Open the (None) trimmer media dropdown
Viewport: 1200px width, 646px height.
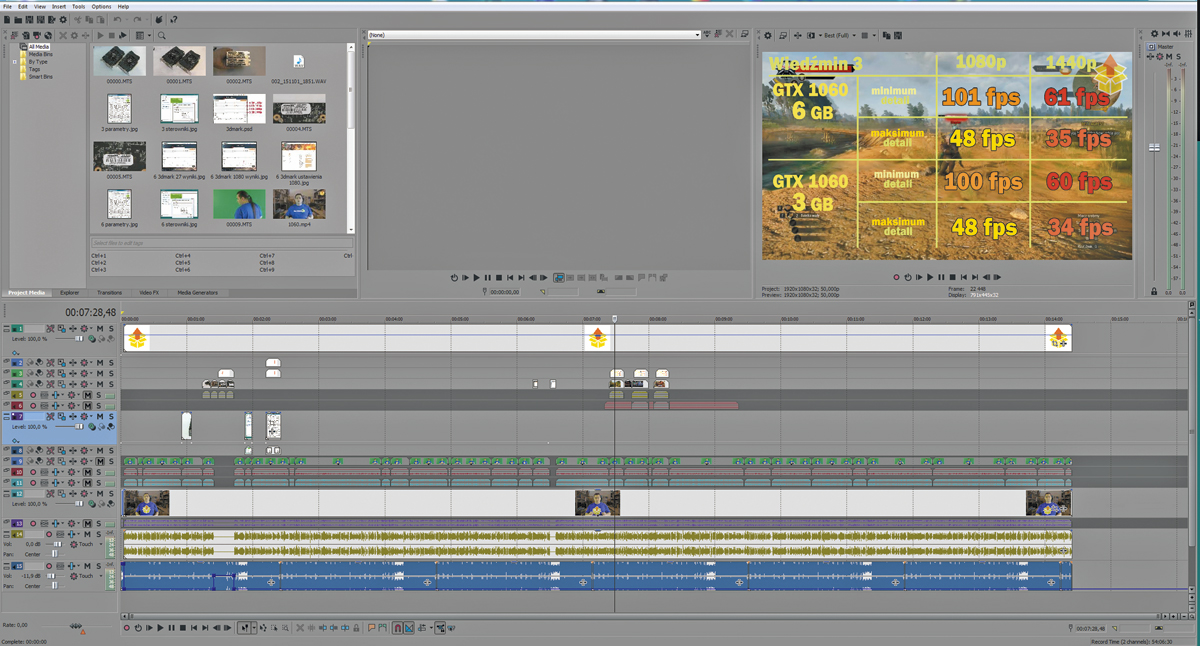(x=697, y=35)
